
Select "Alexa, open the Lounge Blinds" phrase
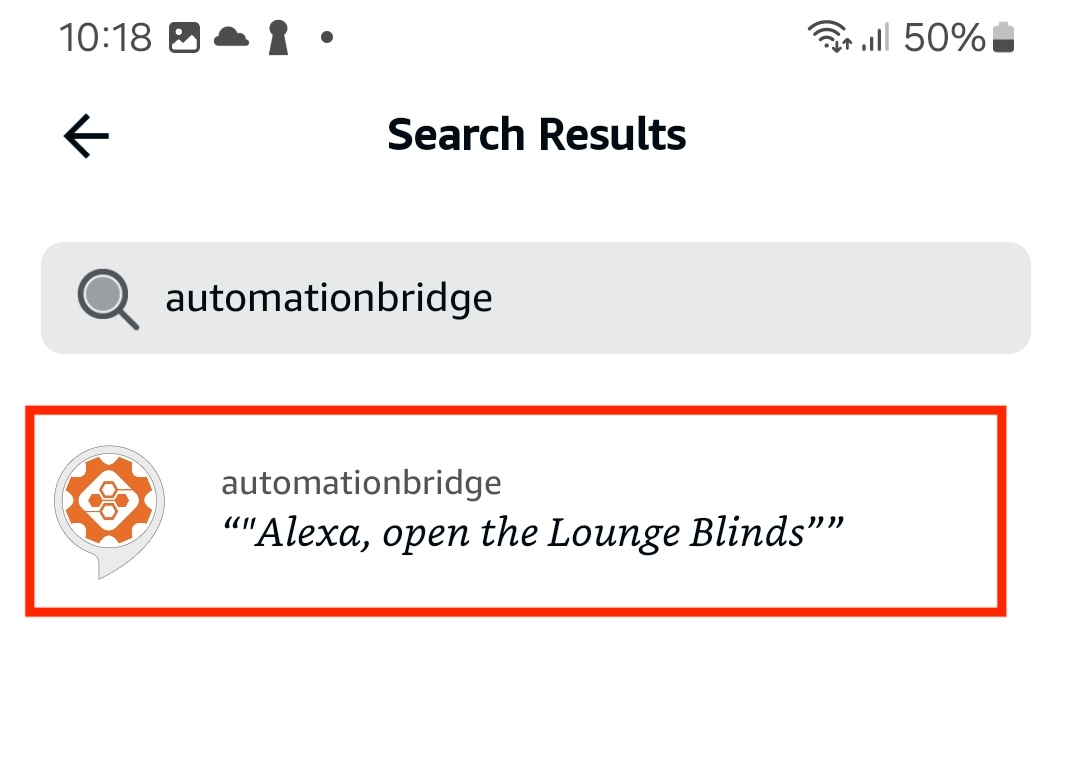[532, 532]
